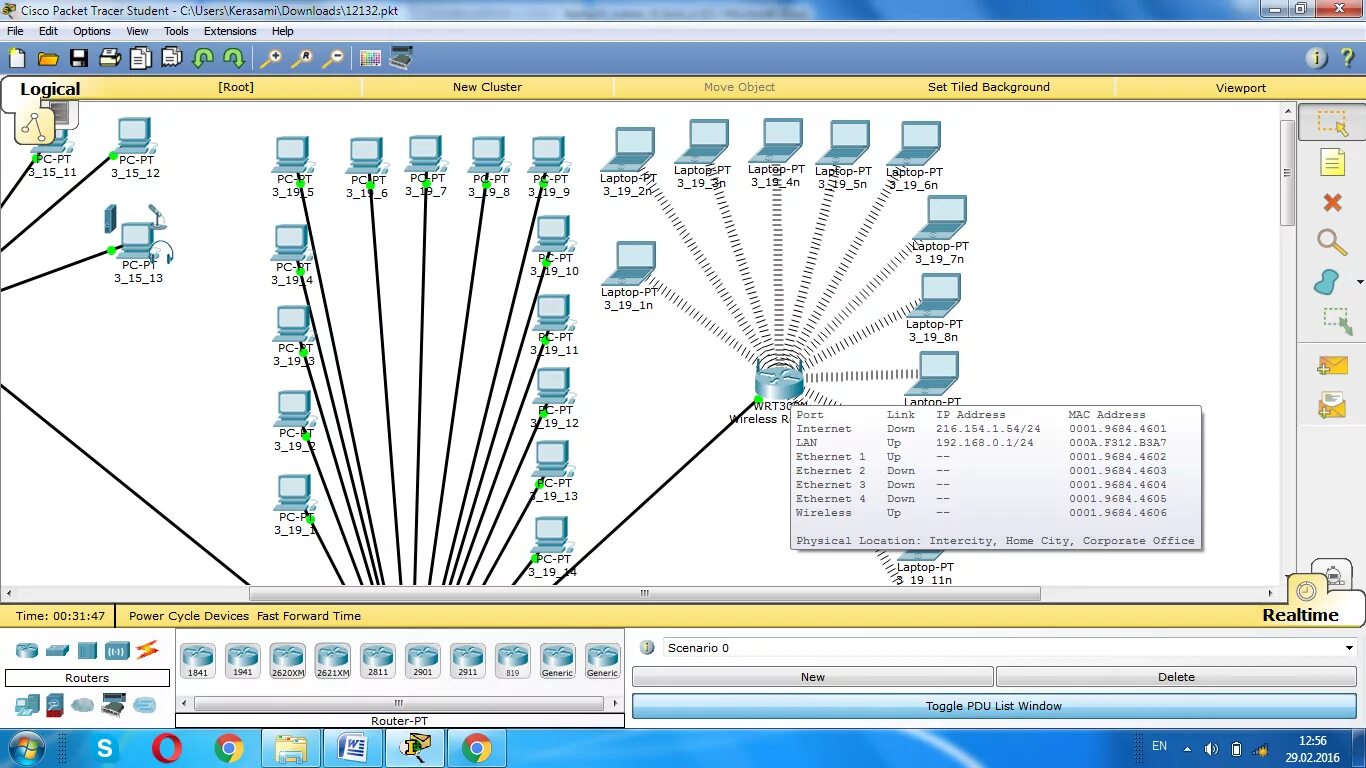1366x768 pixels.
Task: Switch to the Logical workspace tab
Action: point(50,89)
